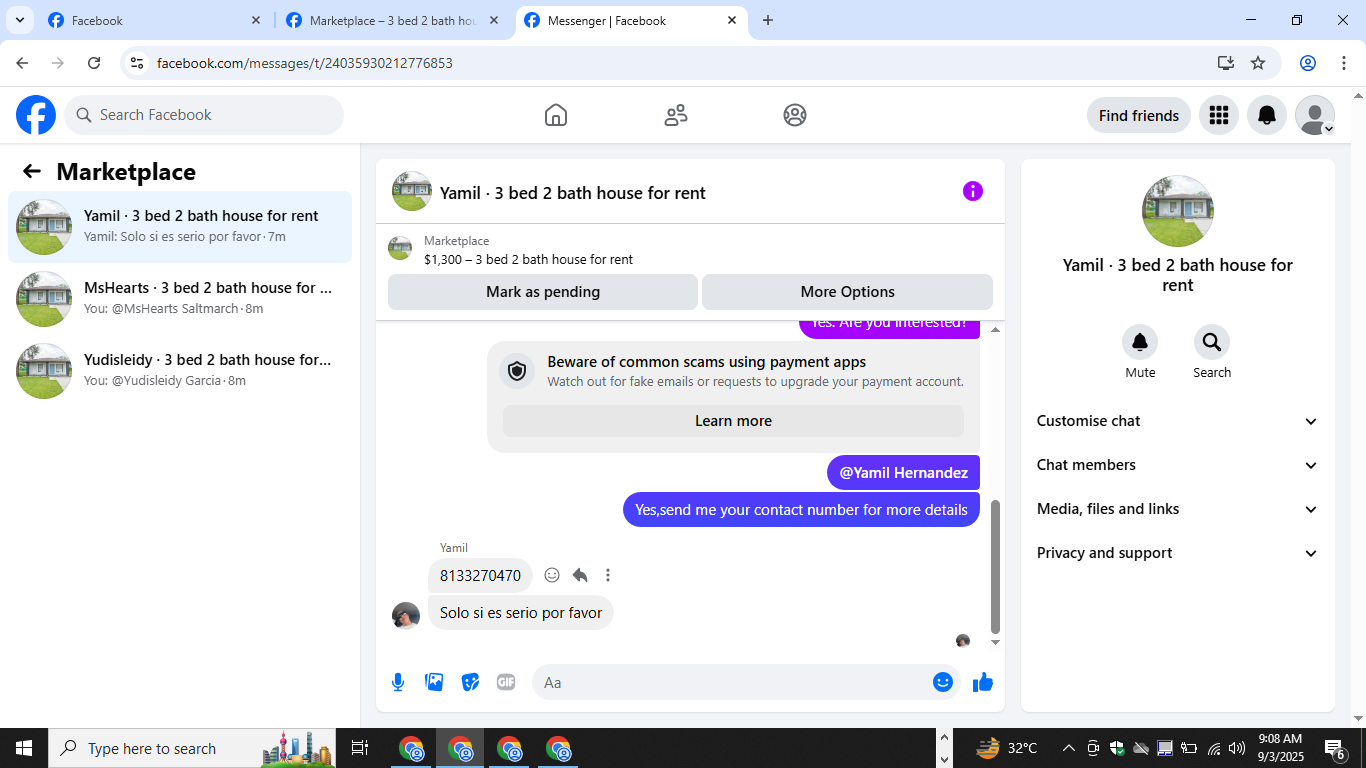Bookmark this page with star icon

(x=1258, y=63)
